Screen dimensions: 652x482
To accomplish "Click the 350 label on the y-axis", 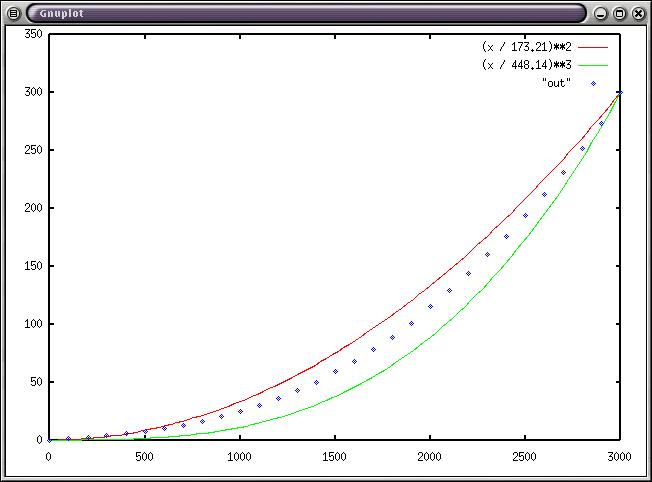I will click(32, 34).
